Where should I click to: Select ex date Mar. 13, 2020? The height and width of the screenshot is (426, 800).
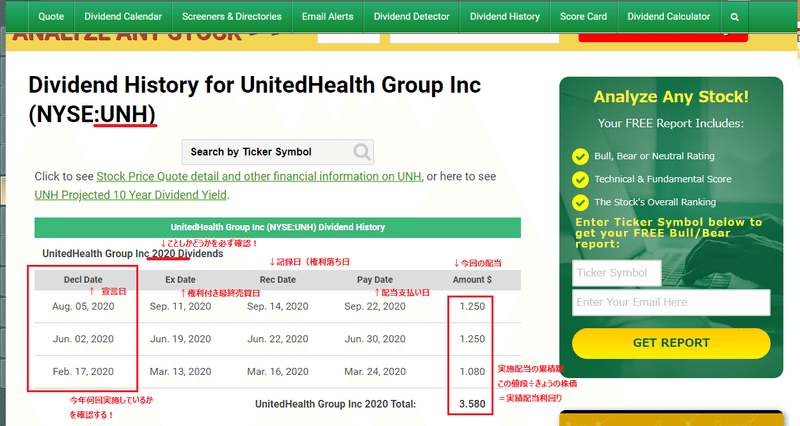180,371
